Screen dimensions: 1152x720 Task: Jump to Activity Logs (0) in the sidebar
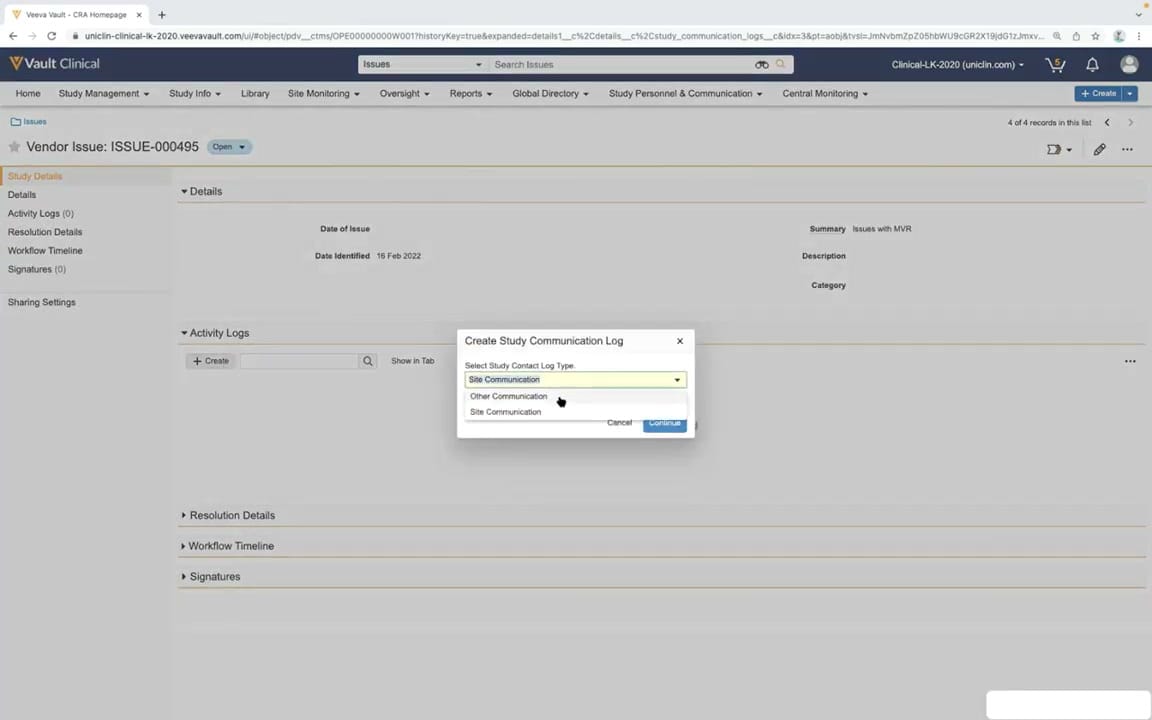[40, 213]
